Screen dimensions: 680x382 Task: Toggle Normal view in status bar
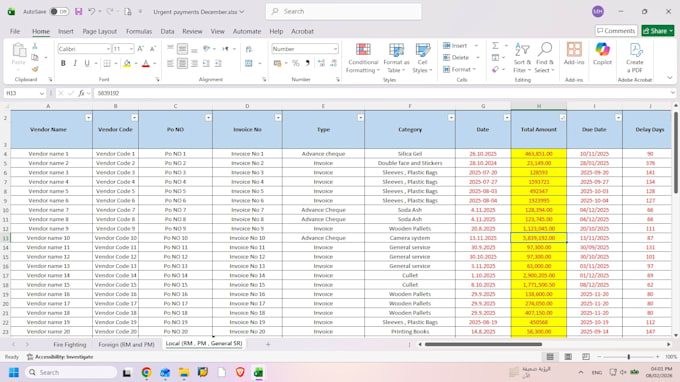(550, 357)
